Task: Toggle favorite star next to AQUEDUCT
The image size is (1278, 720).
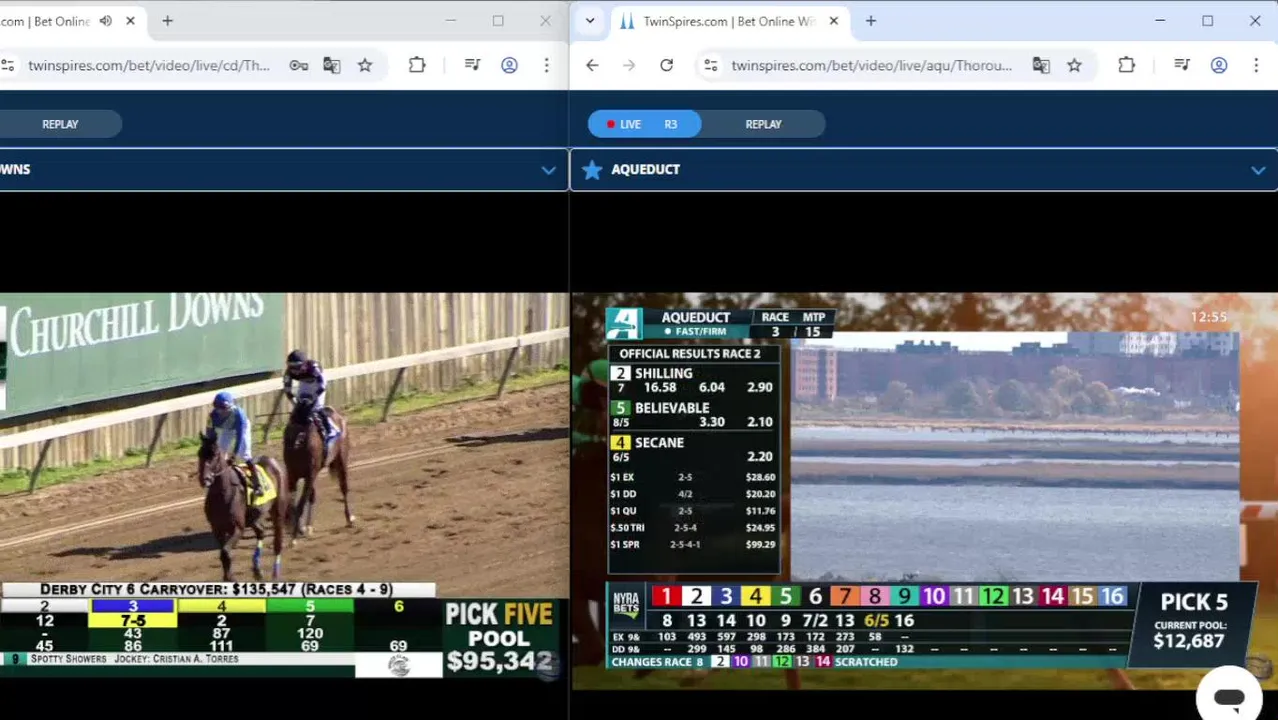Action: 592,170
